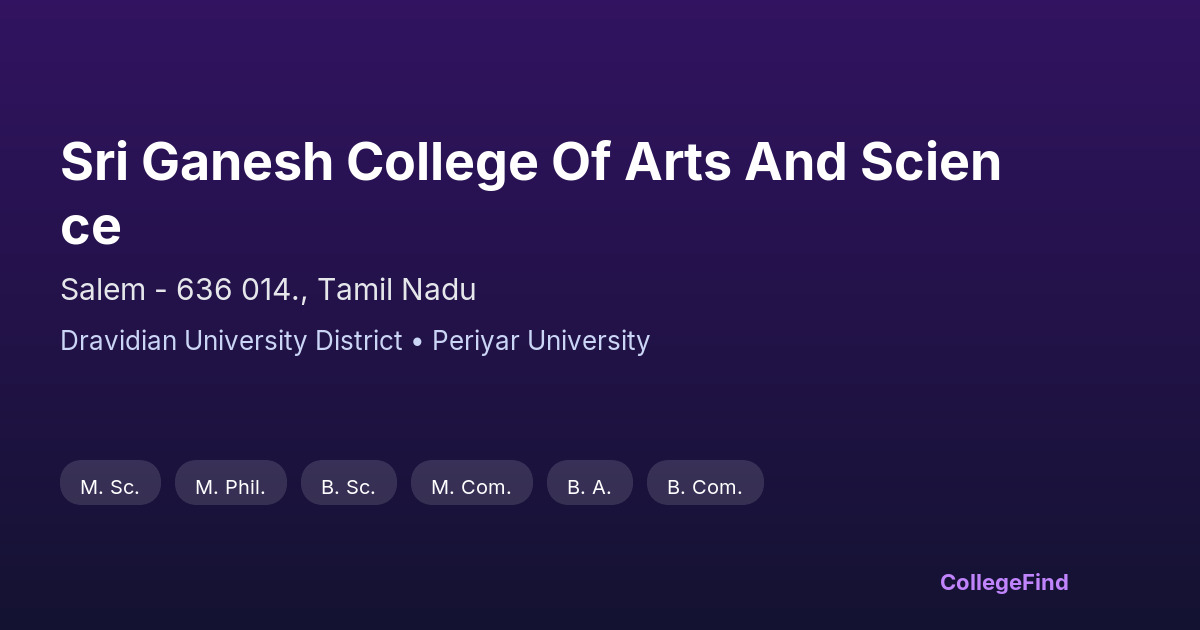Click the bullet separator before Periyar University

[417, 341]
